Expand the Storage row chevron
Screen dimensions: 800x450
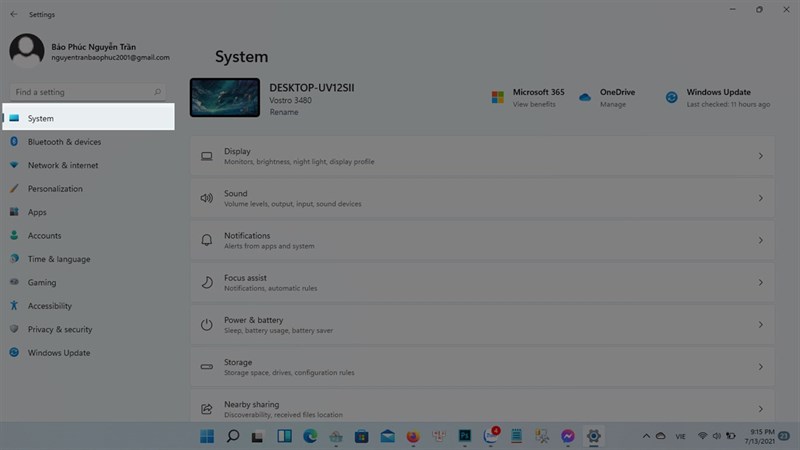pos(760,367)
